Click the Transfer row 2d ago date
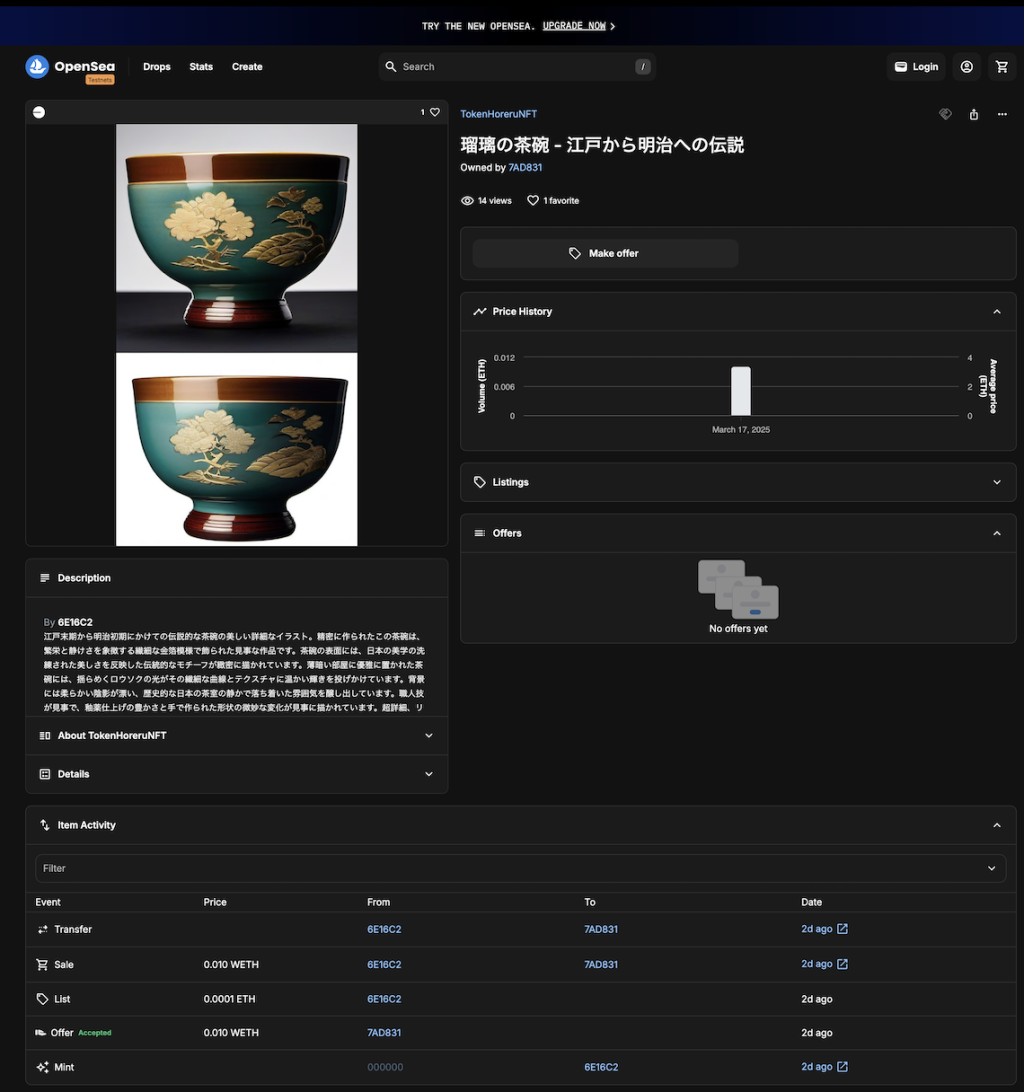Screen dimensions: 1024x1092 click(x=816, y=929)
